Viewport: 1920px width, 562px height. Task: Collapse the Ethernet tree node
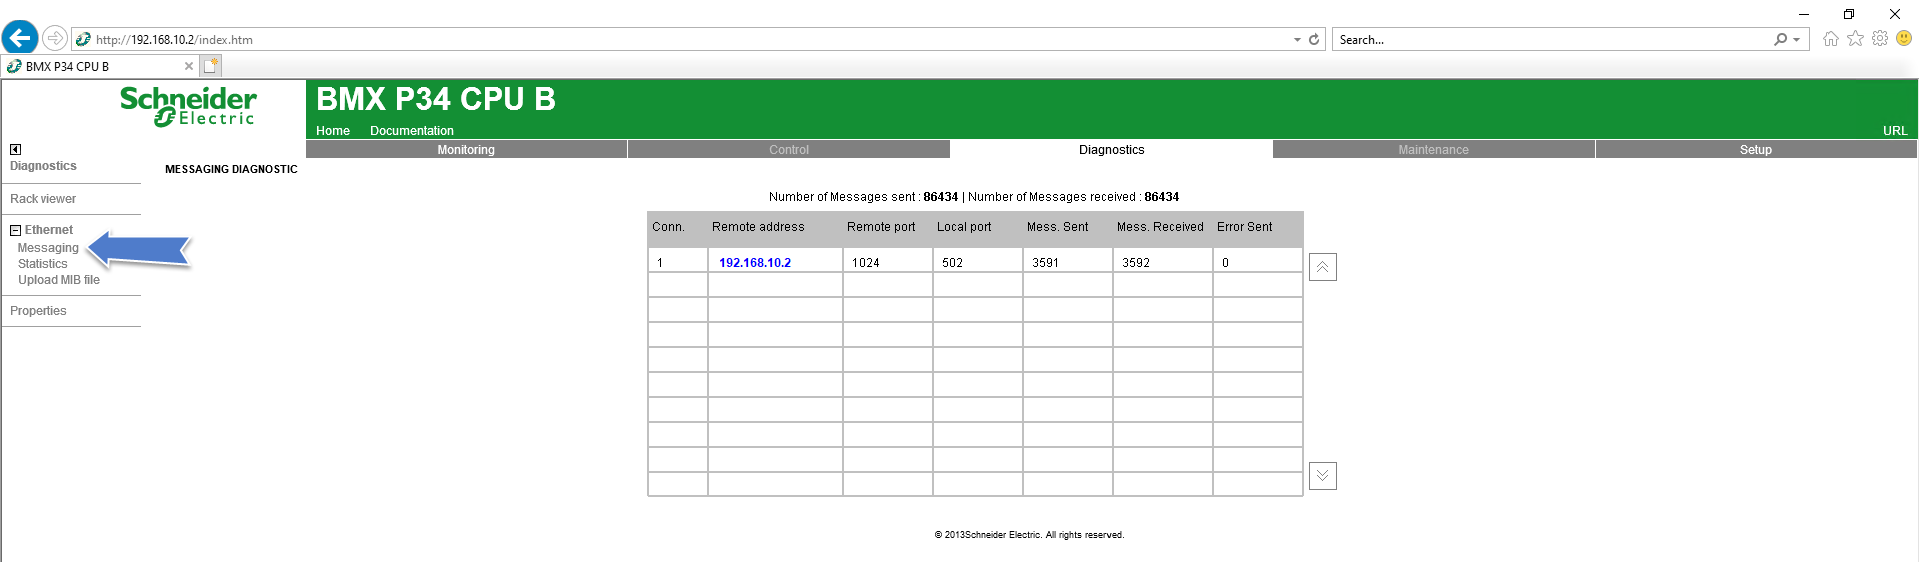click(15, 230)
